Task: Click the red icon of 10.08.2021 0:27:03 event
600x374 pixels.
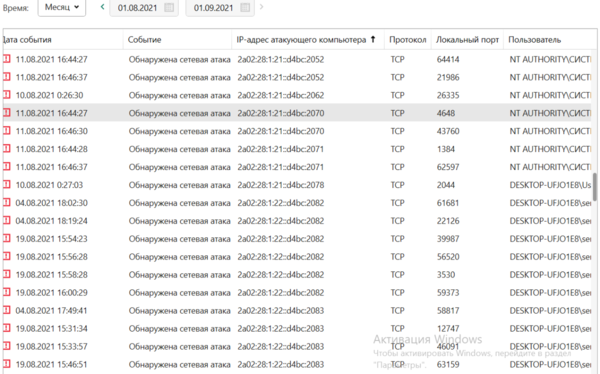Action: 7,185
